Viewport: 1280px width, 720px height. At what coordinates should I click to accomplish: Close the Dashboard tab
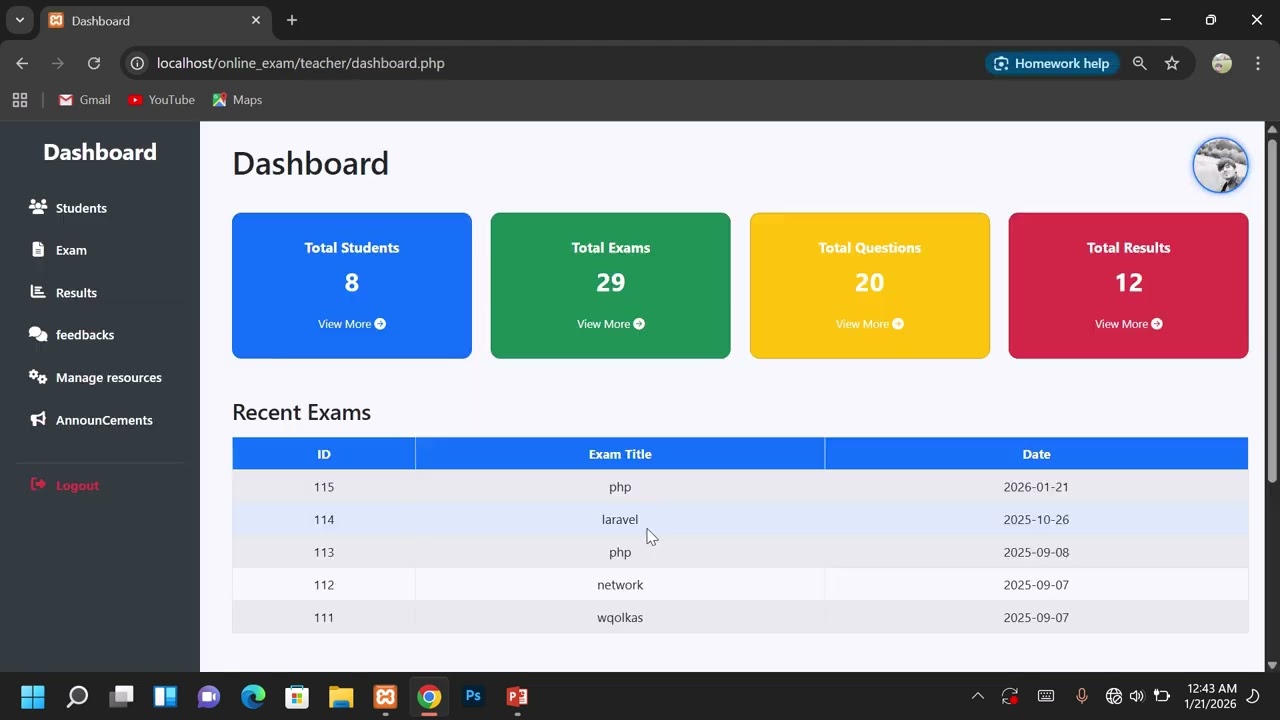coord(256,20)
